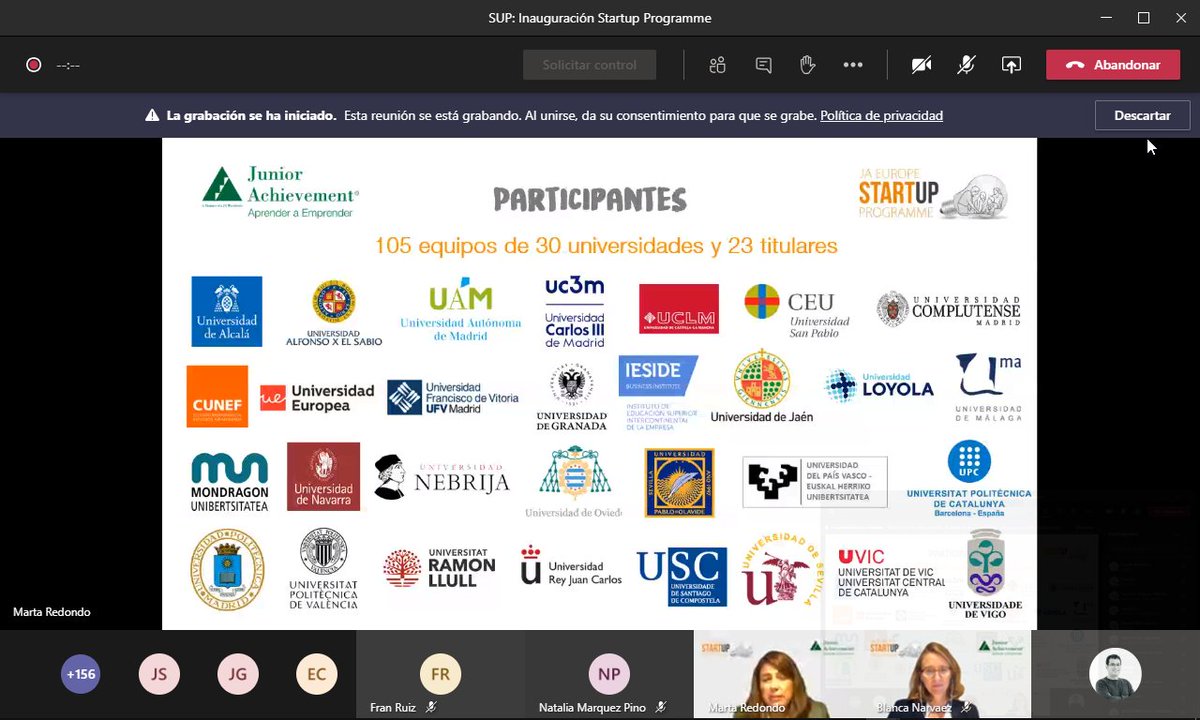Click the Universidad de Oviedo logo
This screenshot has height=720, width=1200.
pyautogui.click(x=573, y=482)
